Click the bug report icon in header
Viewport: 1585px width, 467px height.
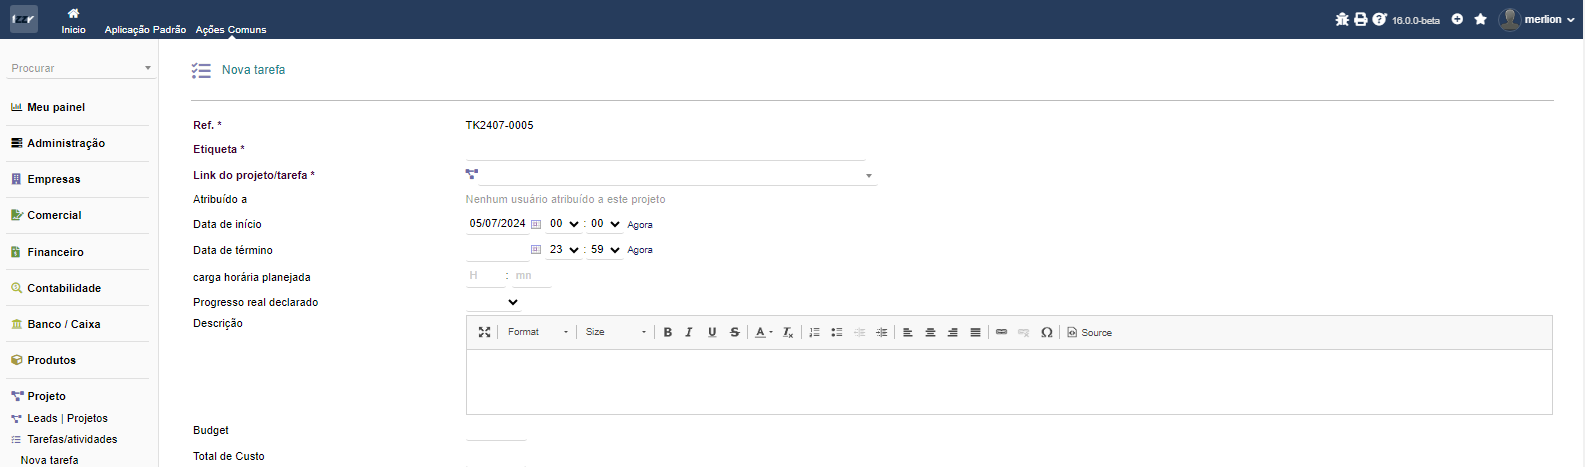(1342, 19)
